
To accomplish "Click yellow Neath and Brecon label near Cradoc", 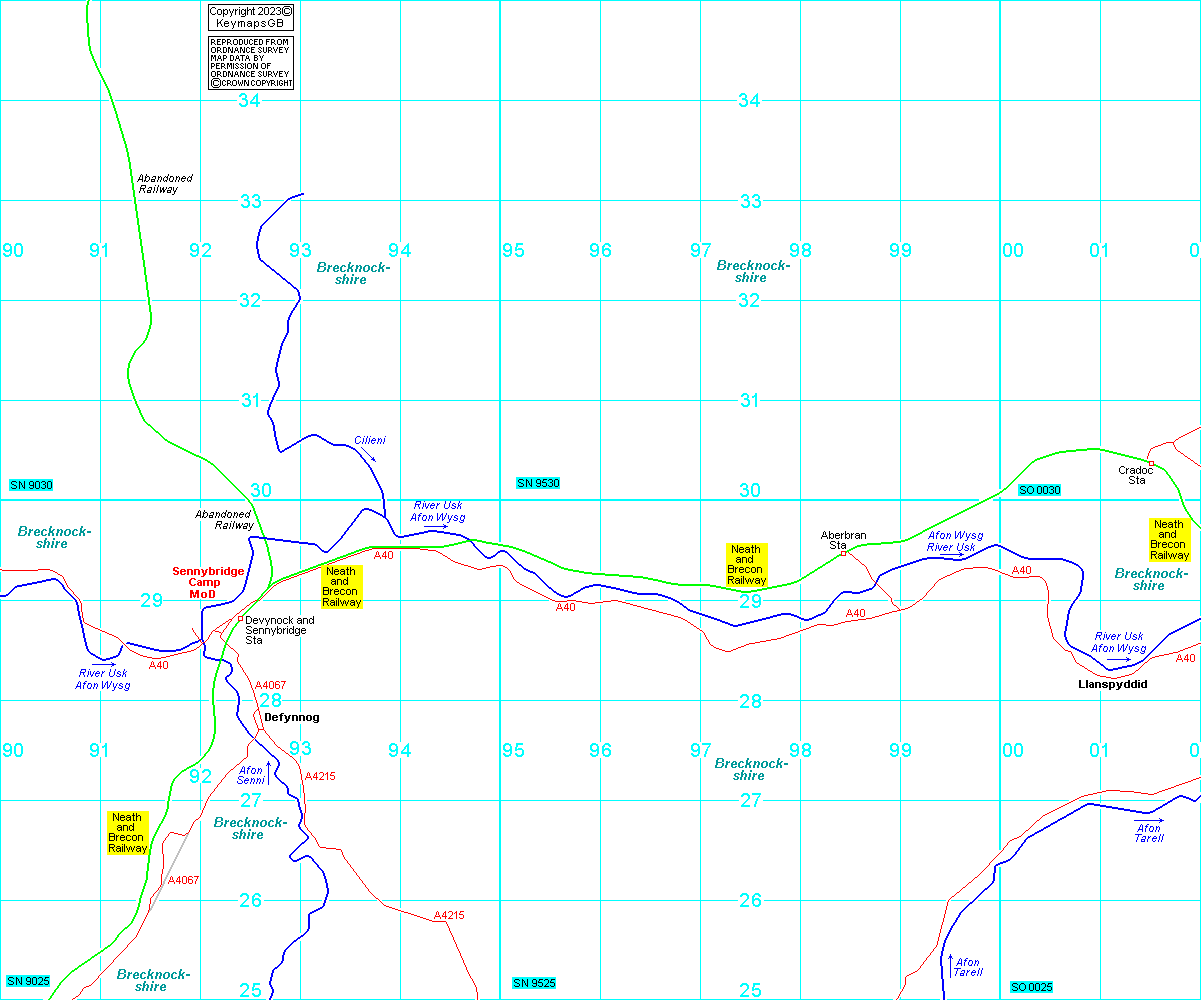I will pyautogui.click(x=1168, y=539).
